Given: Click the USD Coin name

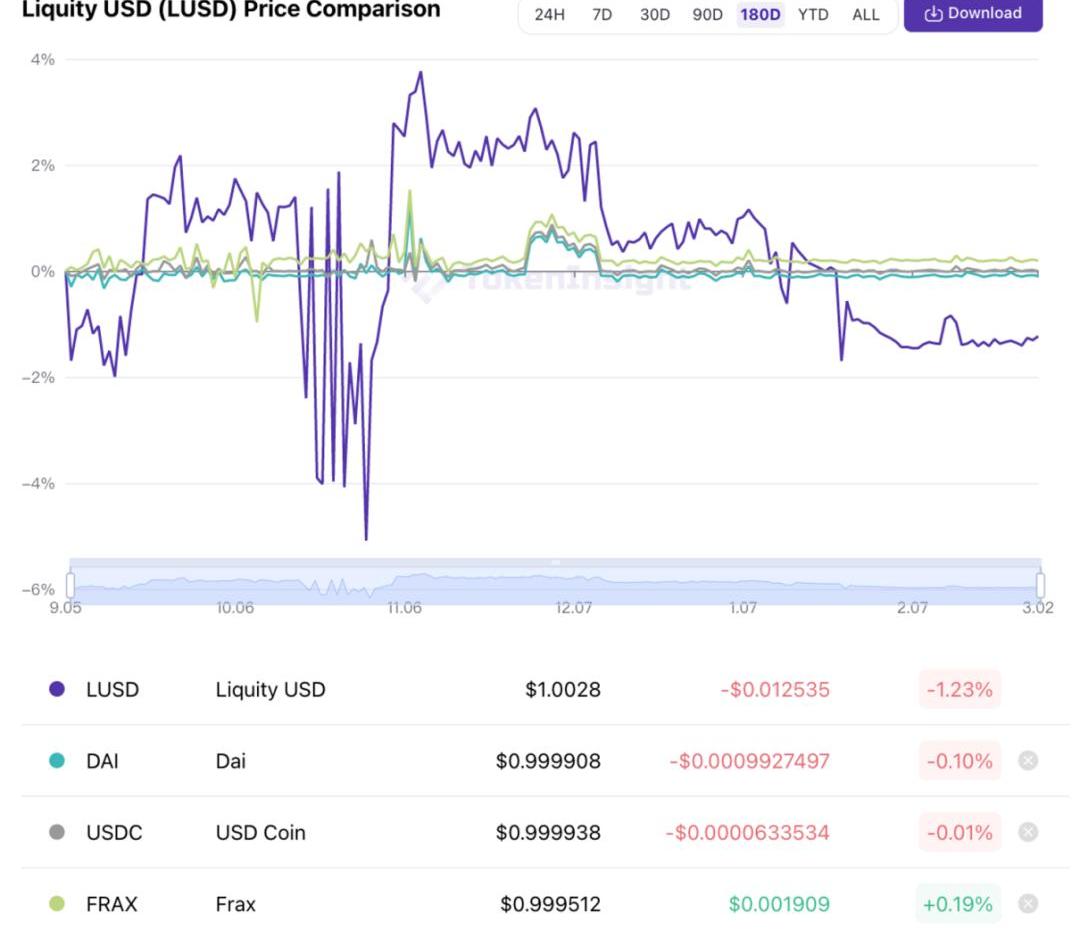Looking at the screenshot, I should coord(260,832).
